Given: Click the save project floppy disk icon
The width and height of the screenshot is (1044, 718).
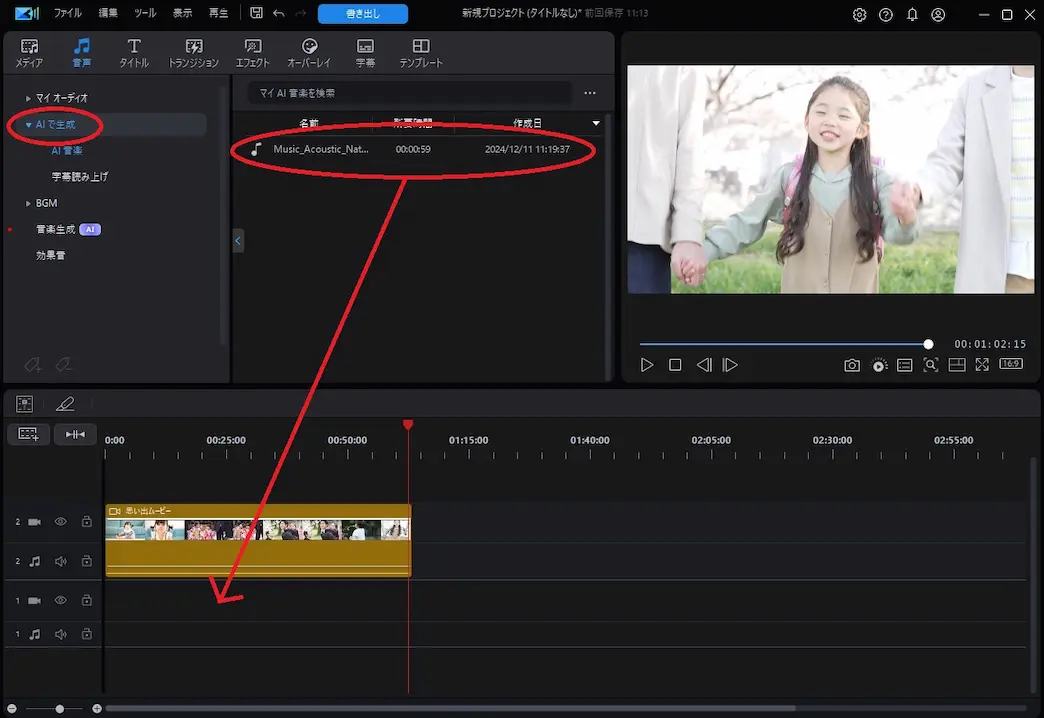Looking at the screenshot, I should (257, 14).
